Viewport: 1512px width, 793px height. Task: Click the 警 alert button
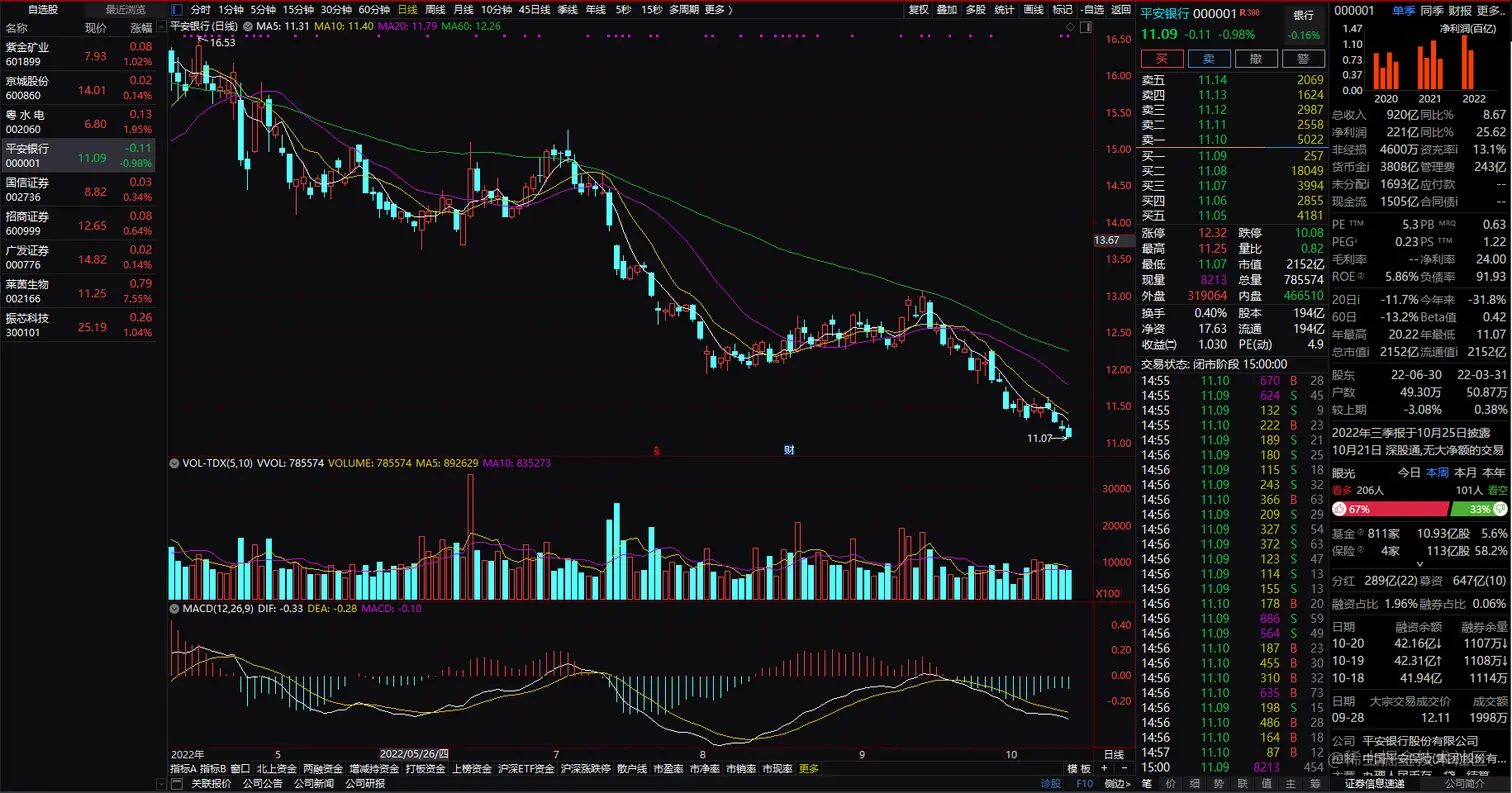1303,59
